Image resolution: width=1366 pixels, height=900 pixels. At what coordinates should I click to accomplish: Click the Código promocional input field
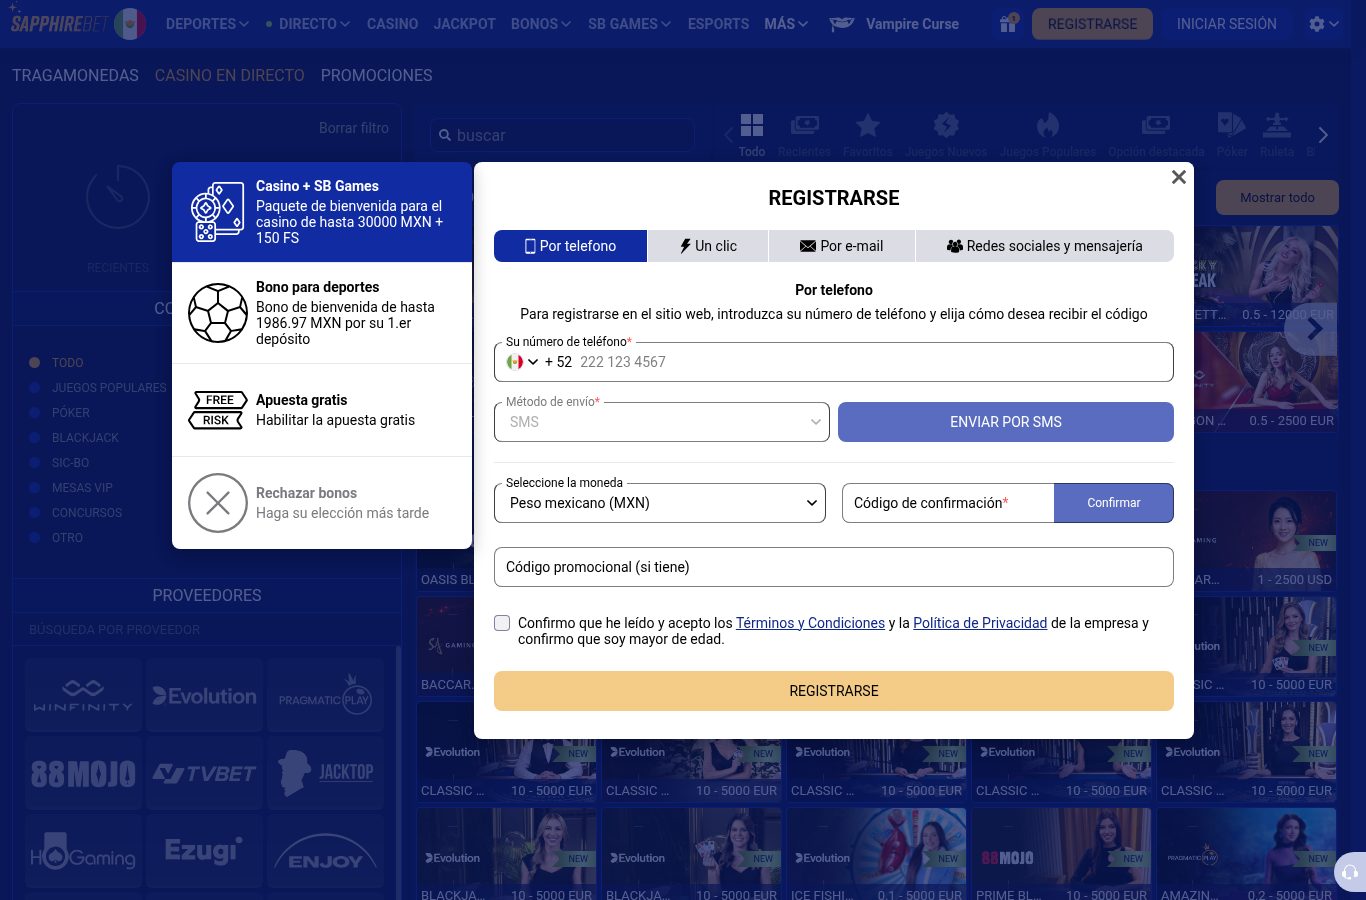pos(834,567)
